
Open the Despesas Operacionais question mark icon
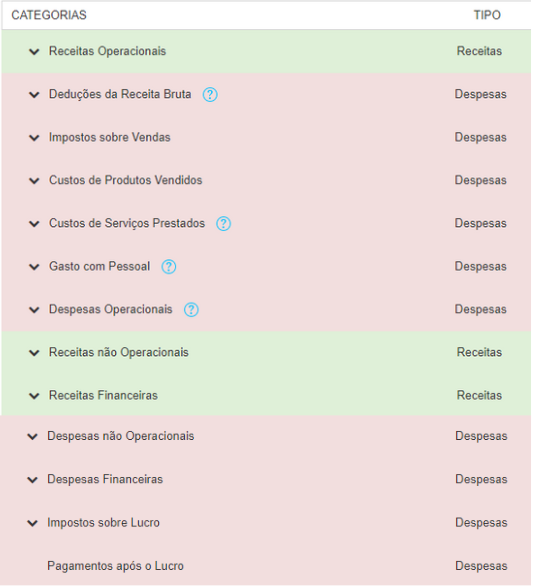click(x=191, y=310)
